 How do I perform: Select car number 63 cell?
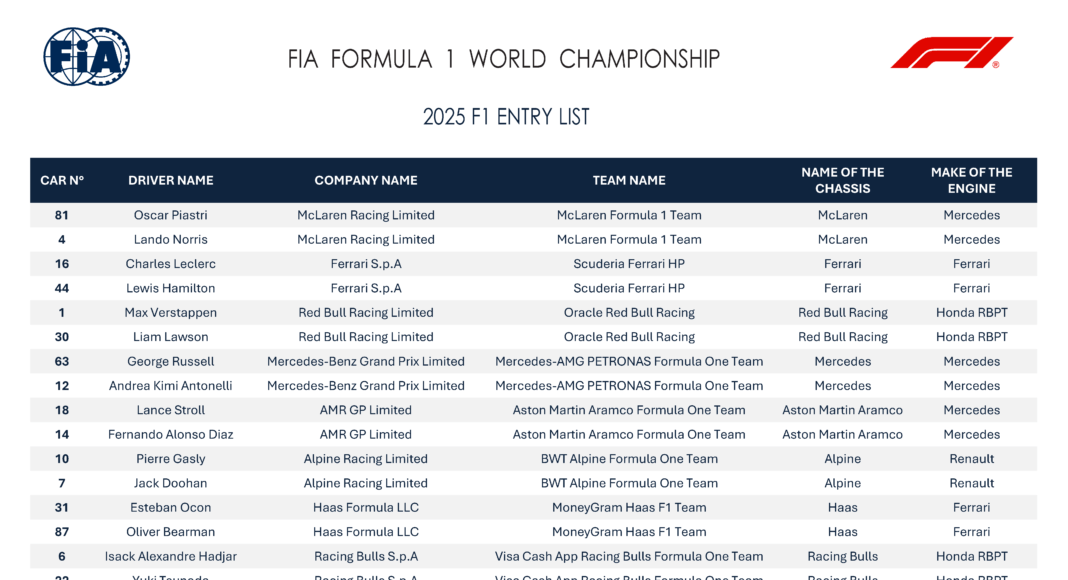(62, 362)
